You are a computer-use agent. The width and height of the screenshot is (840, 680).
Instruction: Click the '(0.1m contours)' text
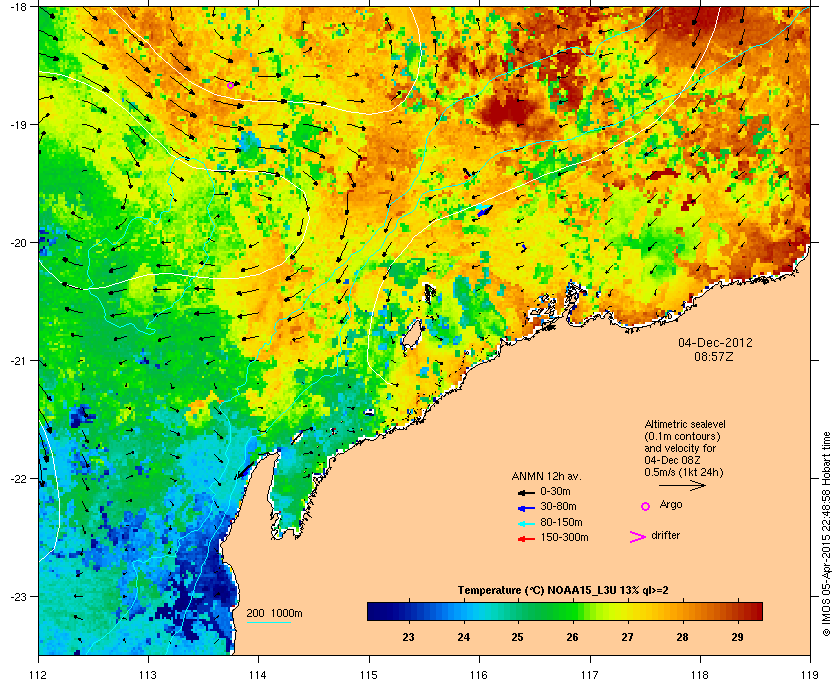pos(682,436)
